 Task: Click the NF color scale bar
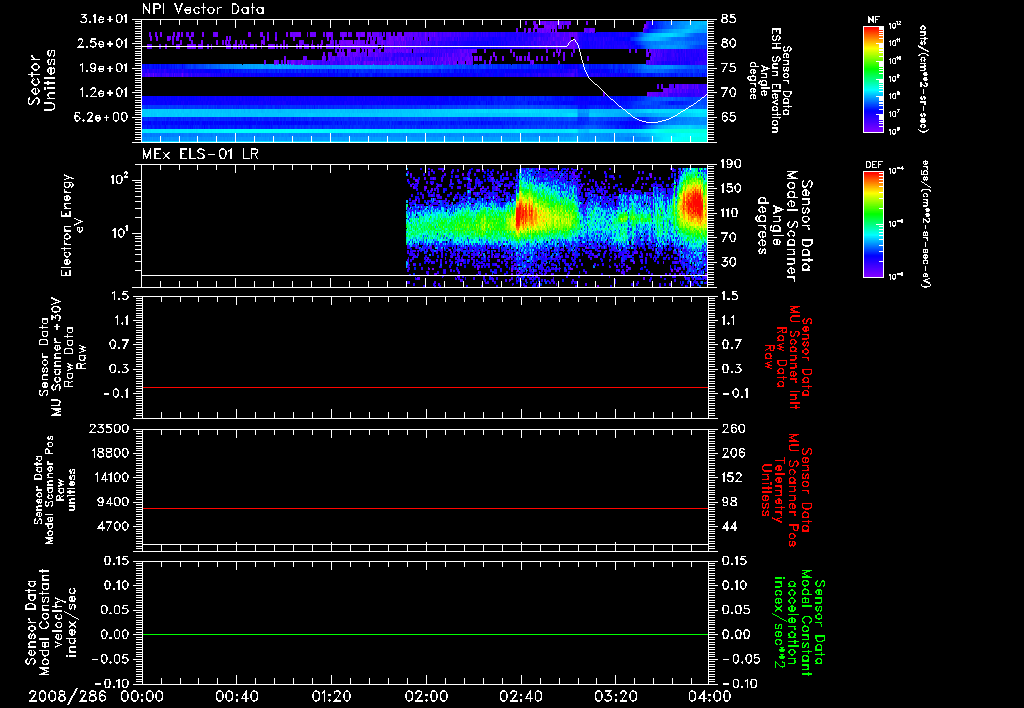tap(874, 78)
